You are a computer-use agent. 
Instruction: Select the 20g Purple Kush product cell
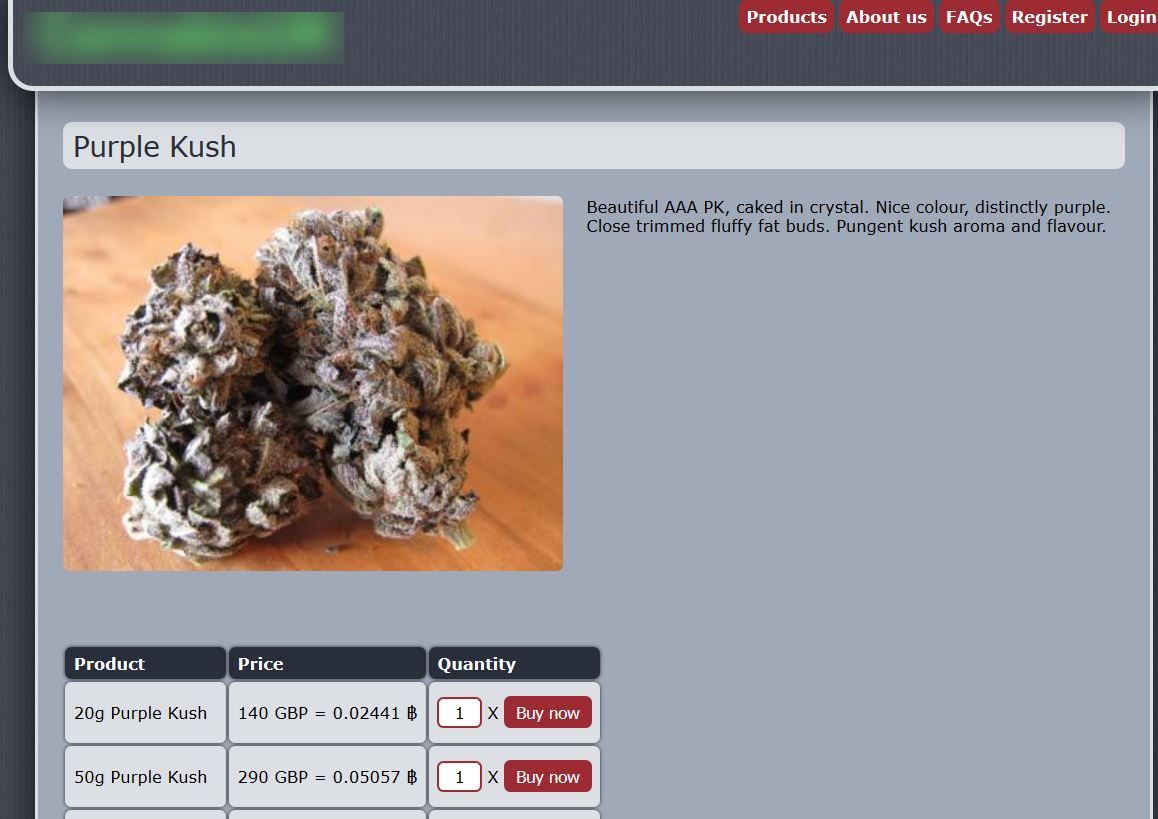145,713
